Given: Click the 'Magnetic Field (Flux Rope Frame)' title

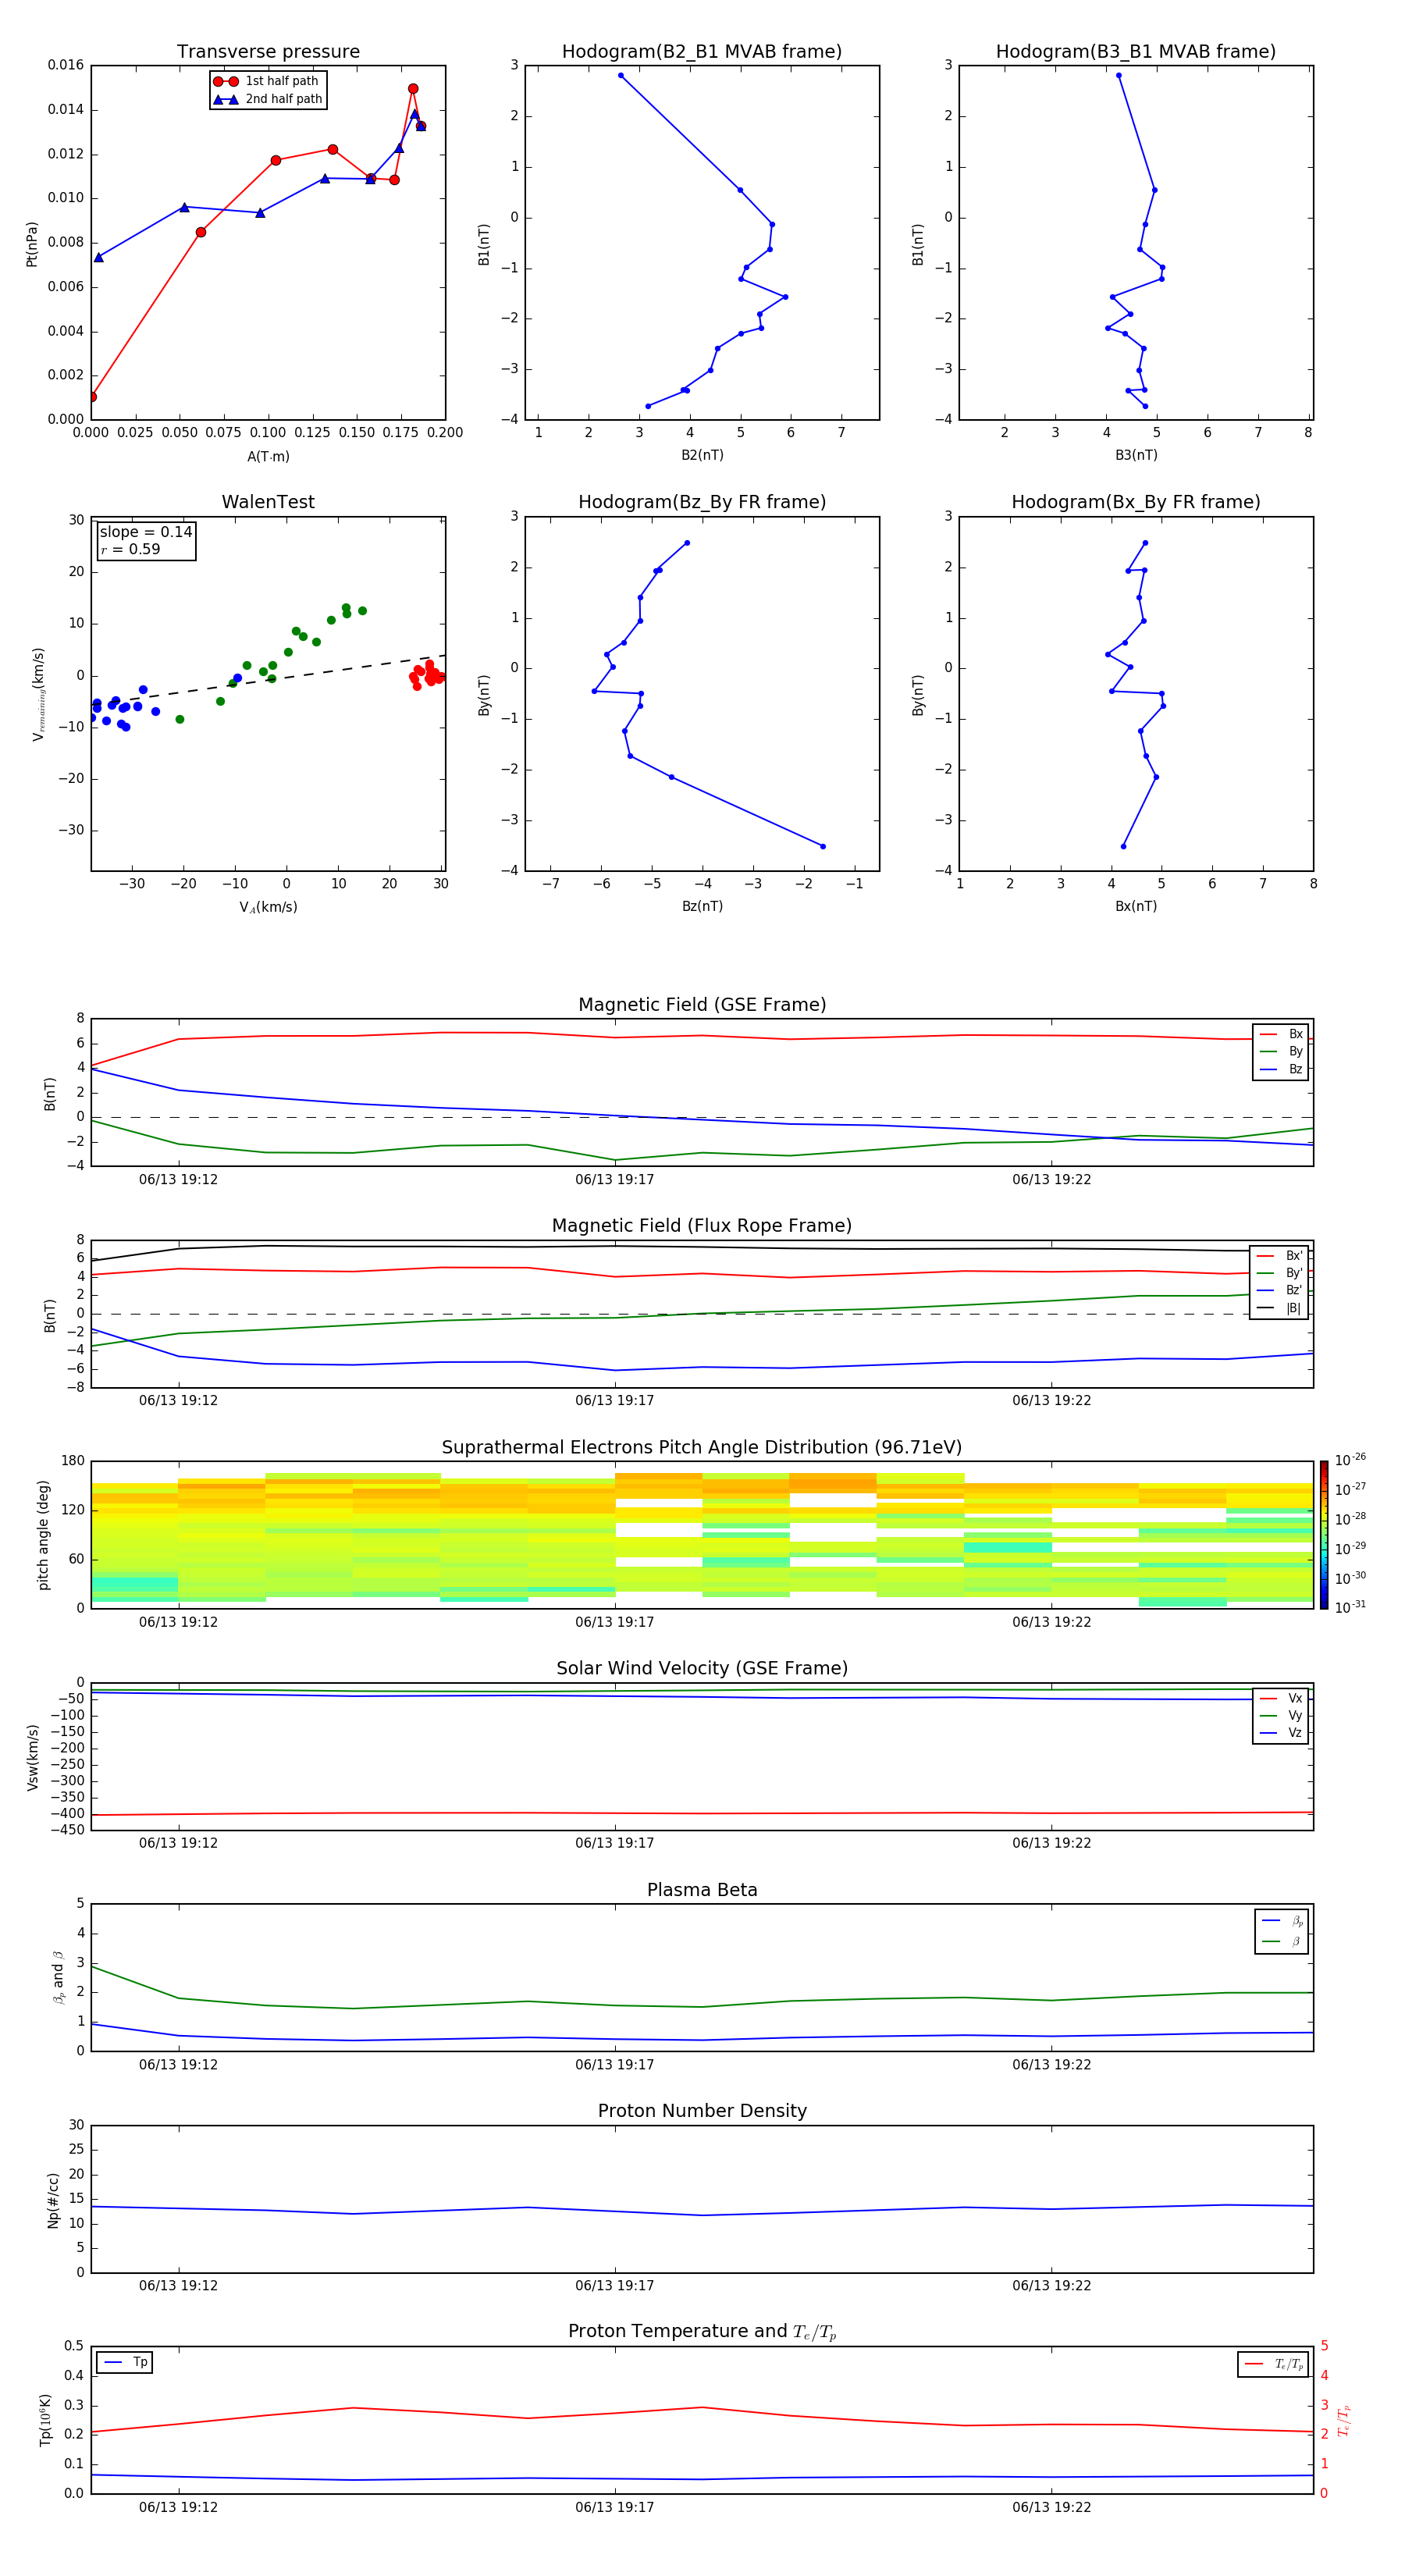Looking at the screenshot, I should click(702, 1226).
